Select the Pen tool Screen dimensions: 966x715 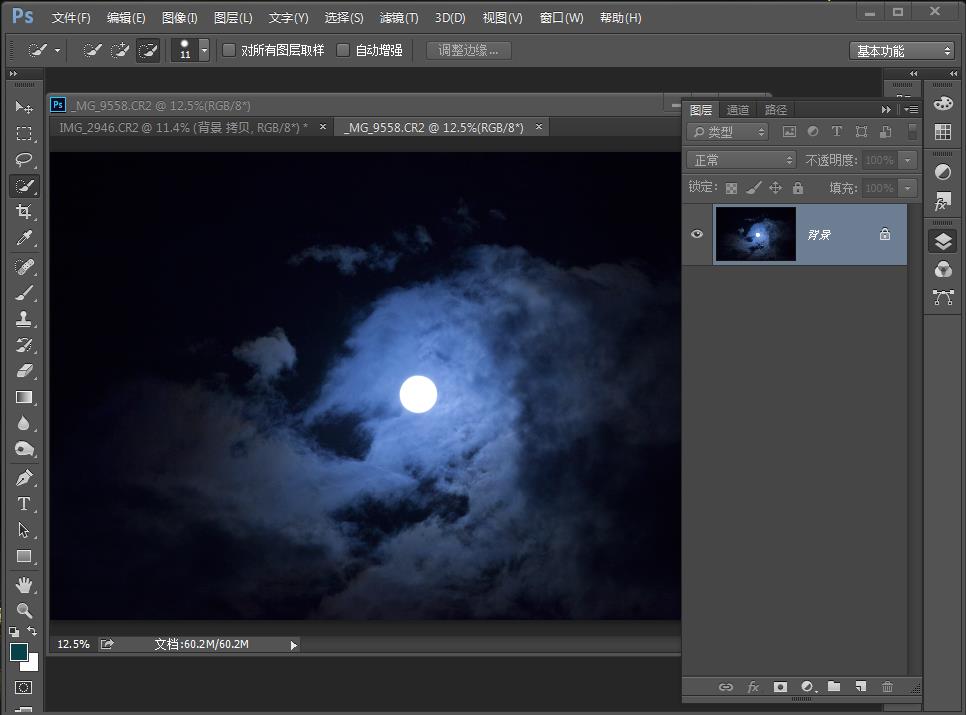24,478
